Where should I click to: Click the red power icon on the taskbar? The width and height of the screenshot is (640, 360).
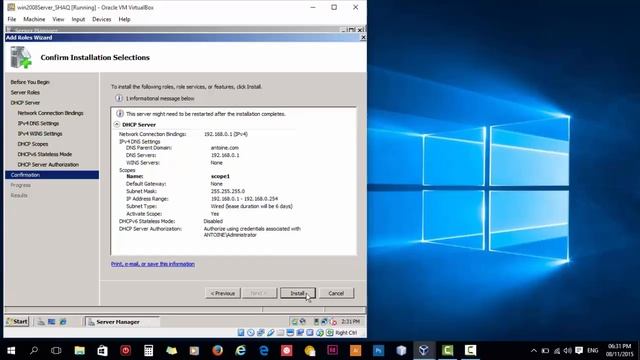click(125, 350)
